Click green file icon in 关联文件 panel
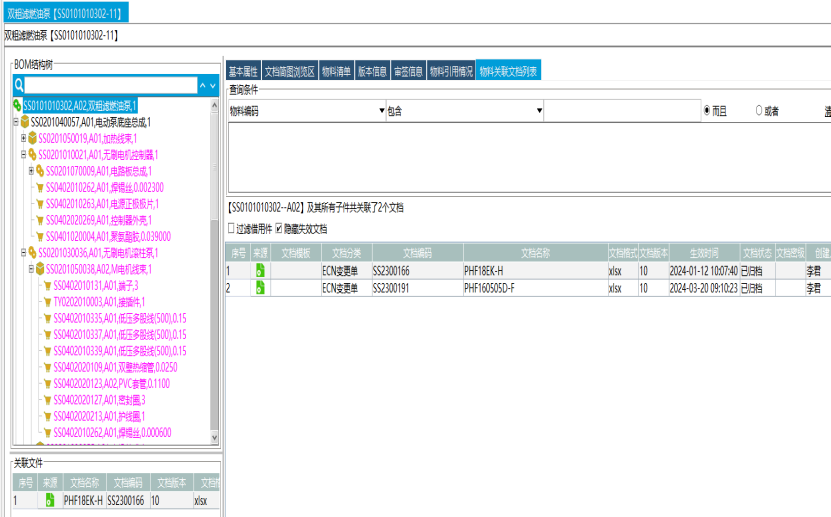This screenshot has width=831, height=517. pos(50,500)
